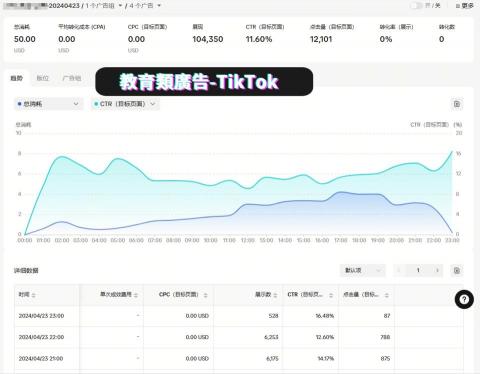This screenshot has width=480, height=374.
Task: Open the 总消耗 metric dropdown above chart
Action: [48, 104]
